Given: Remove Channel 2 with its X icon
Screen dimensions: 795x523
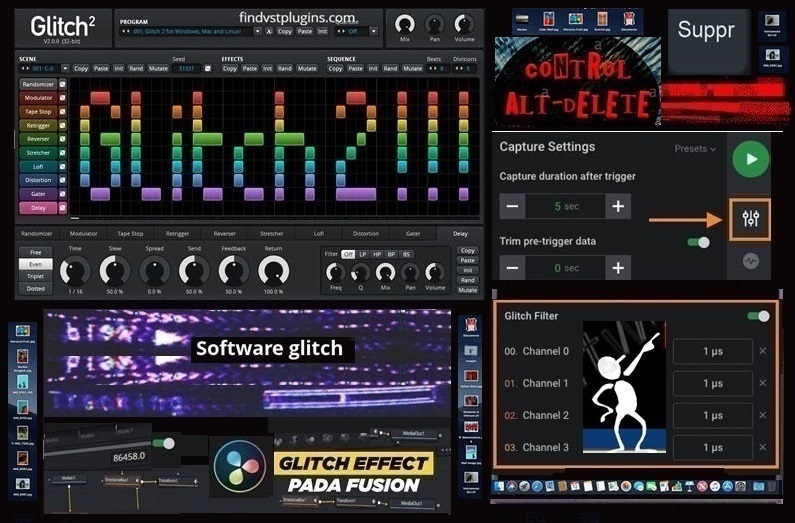Looking at the screenshot, I should 763,415.
